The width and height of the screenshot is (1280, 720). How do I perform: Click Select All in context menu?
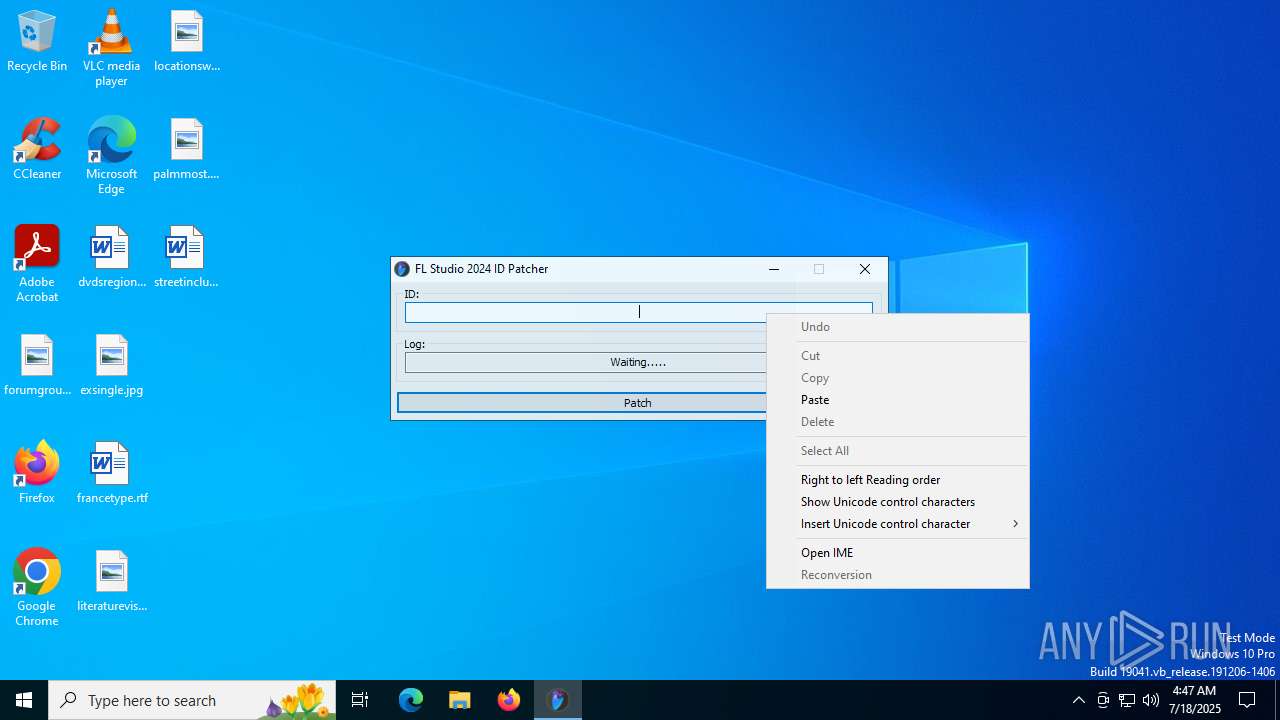[x=897, y=451]
